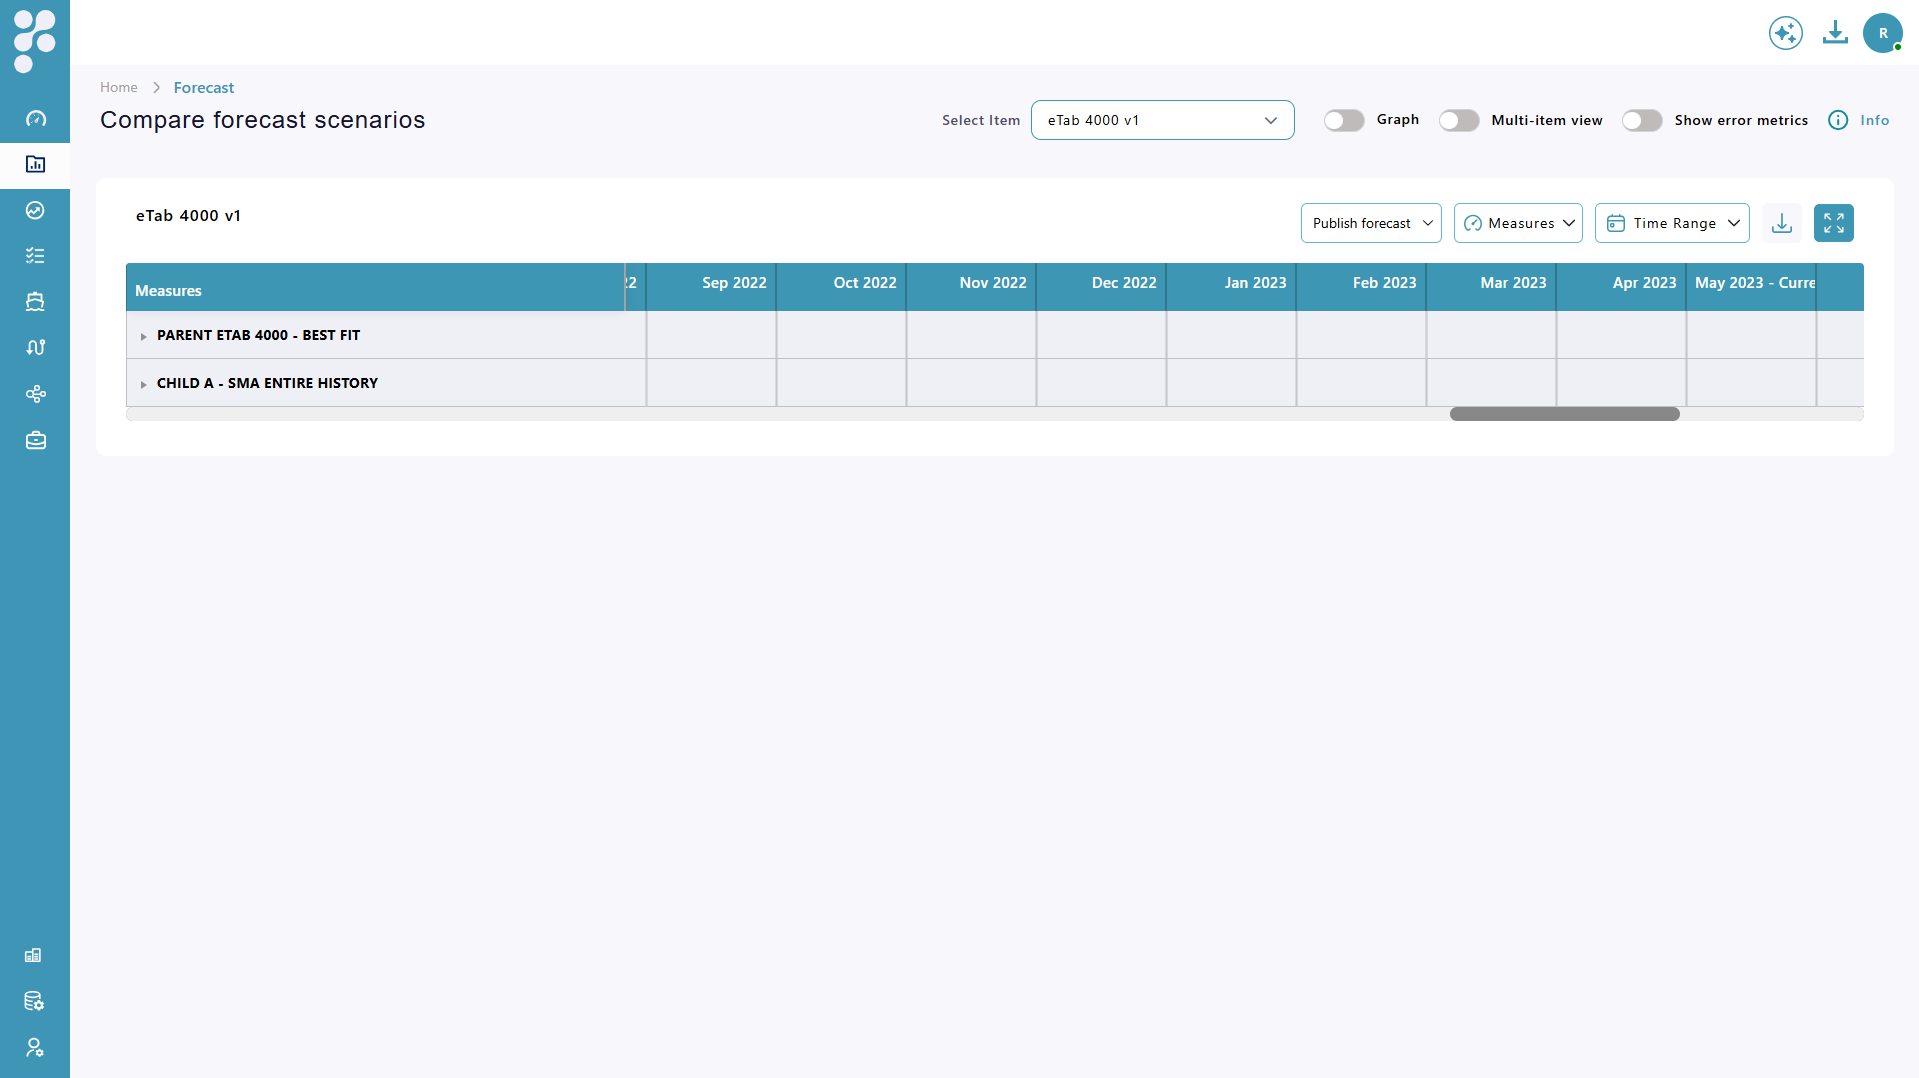
Task: Click the app logo in the sidebar
Action: coord(35,40)
